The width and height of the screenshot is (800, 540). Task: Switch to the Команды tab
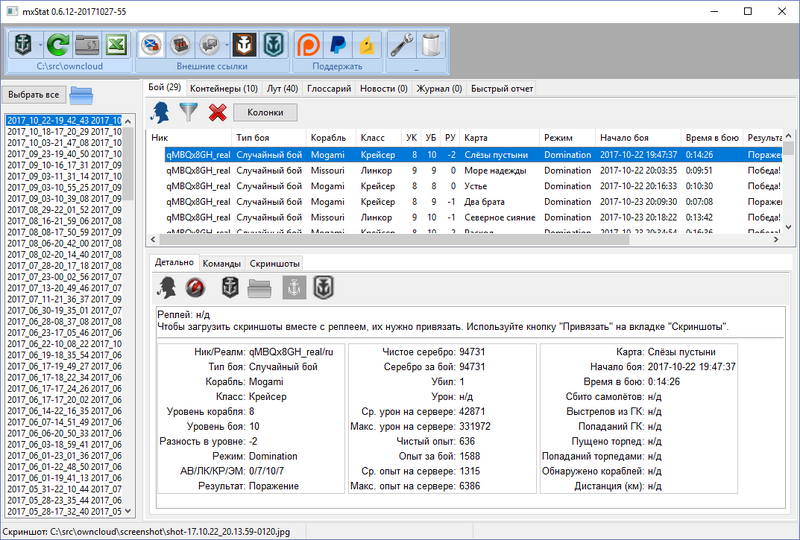222,263
